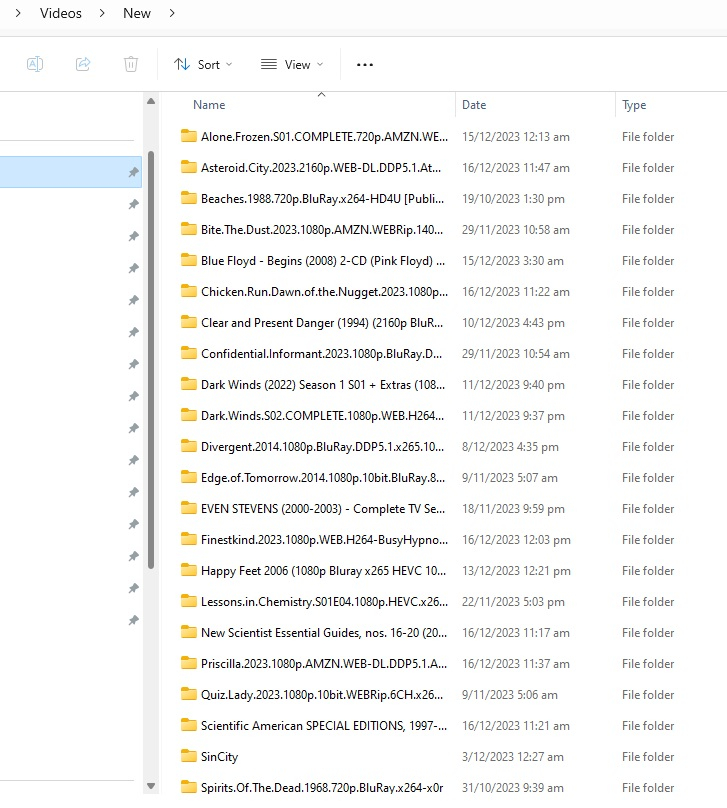Click the sidebar scroll-up arrow

[151, 102]
